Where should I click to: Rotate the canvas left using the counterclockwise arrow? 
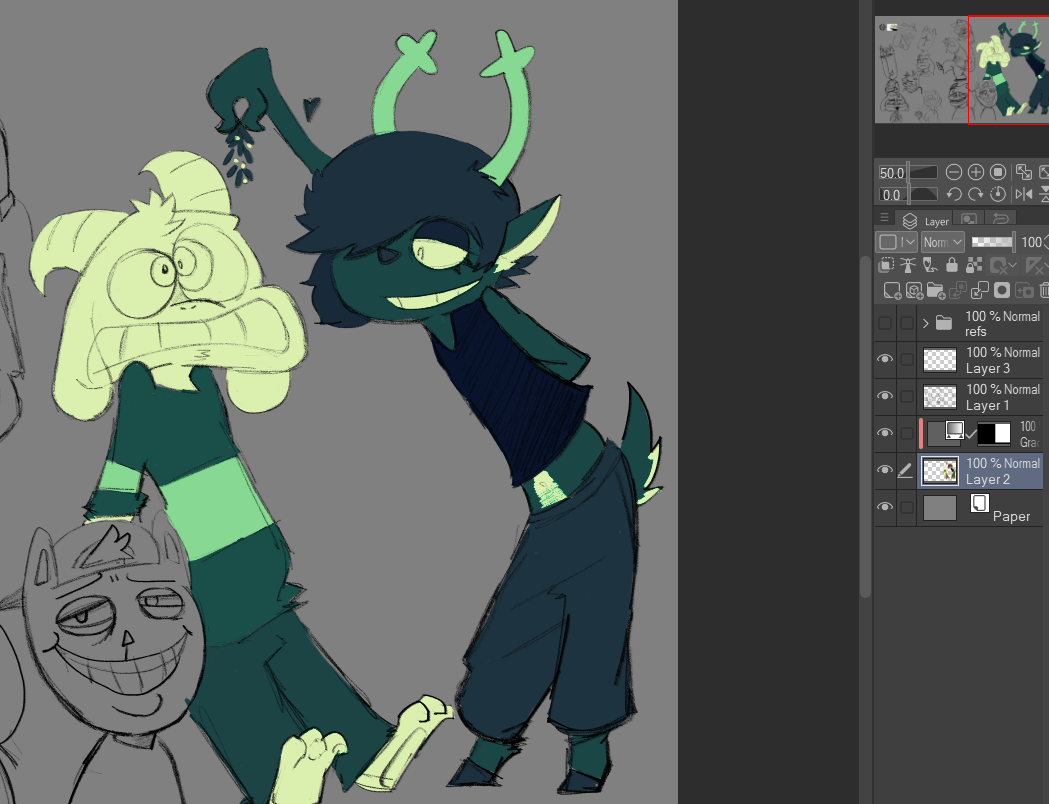click(953, 194)
